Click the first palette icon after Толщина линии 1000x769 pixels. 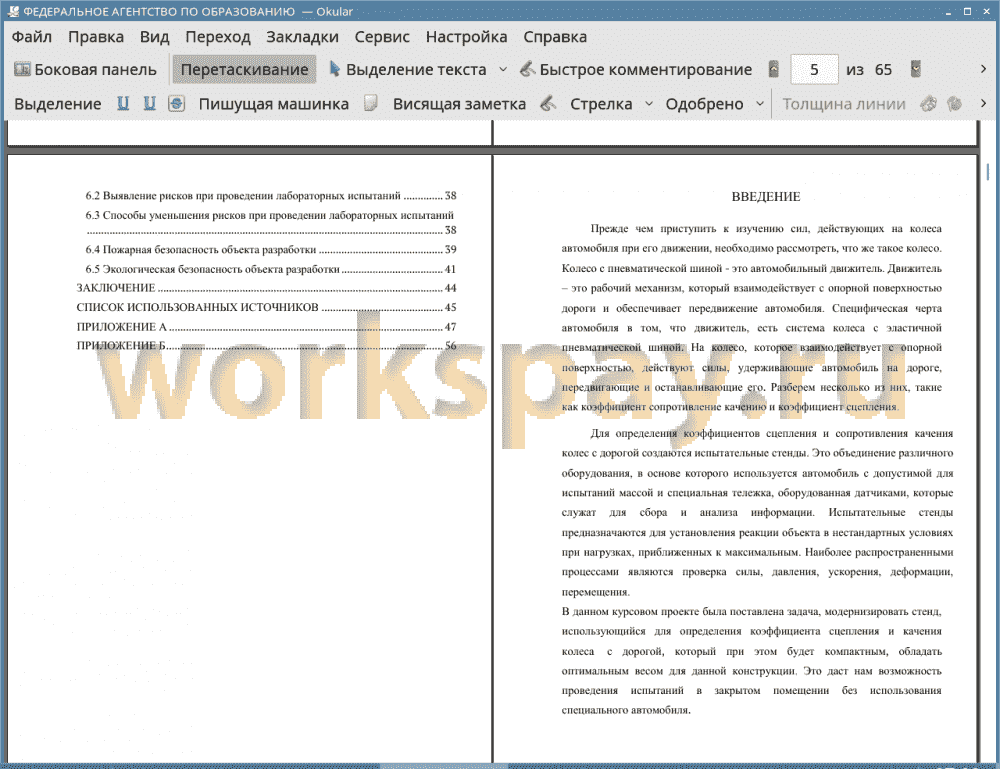[928, 103]
